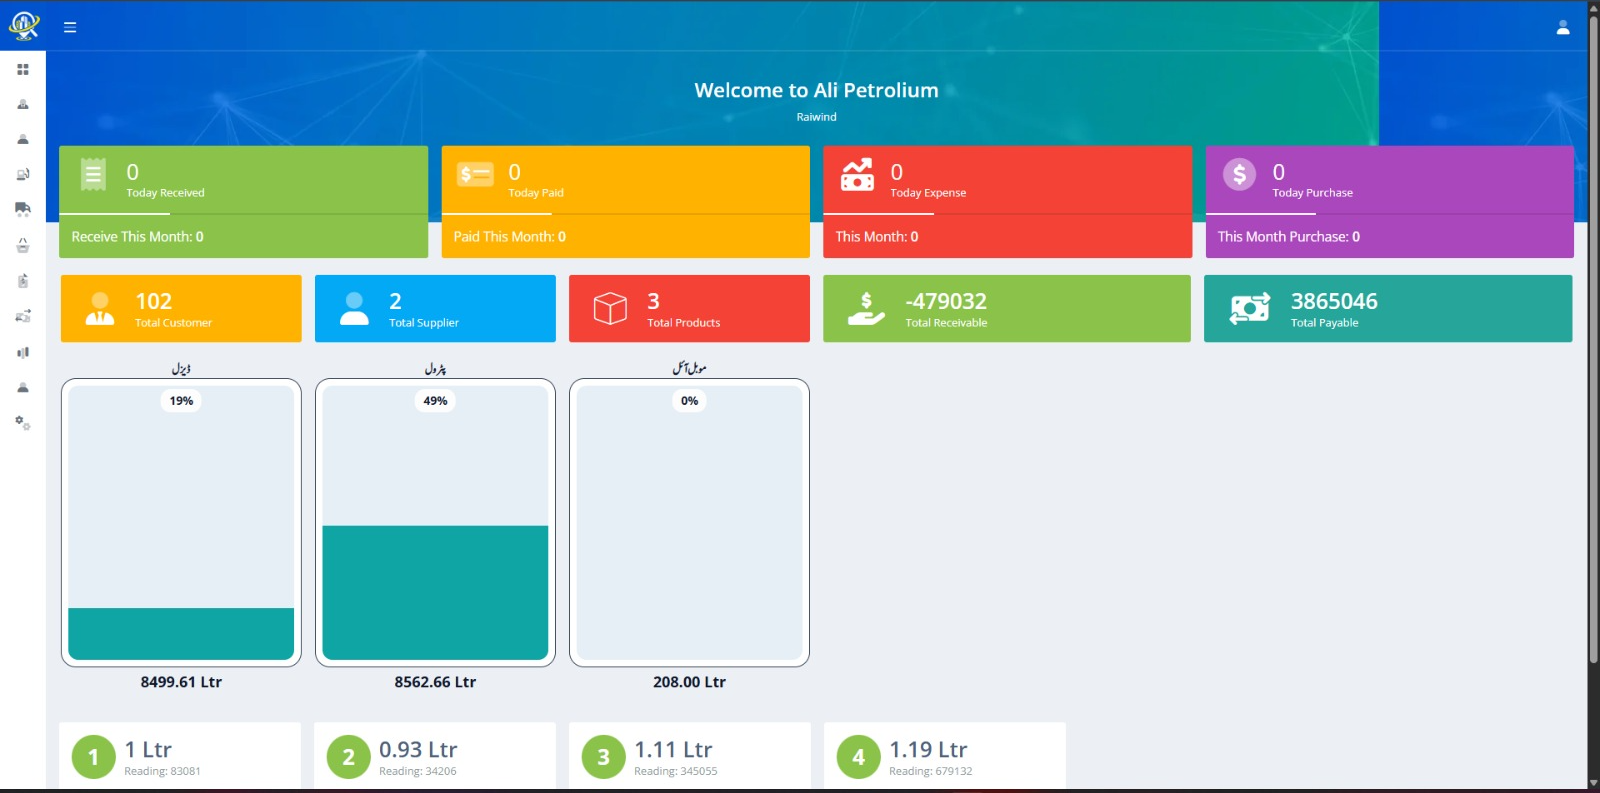Click the vertical page scrollbar
The width and height of the screenshot is (1600, 793).
coord(1593,340)
